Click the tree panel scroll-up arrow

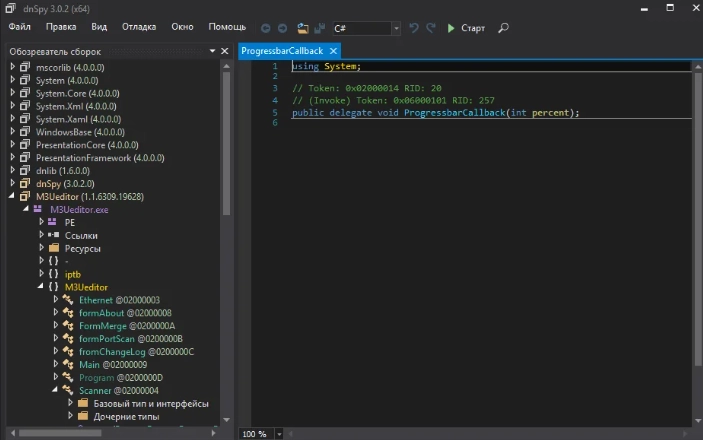(226, 66)
